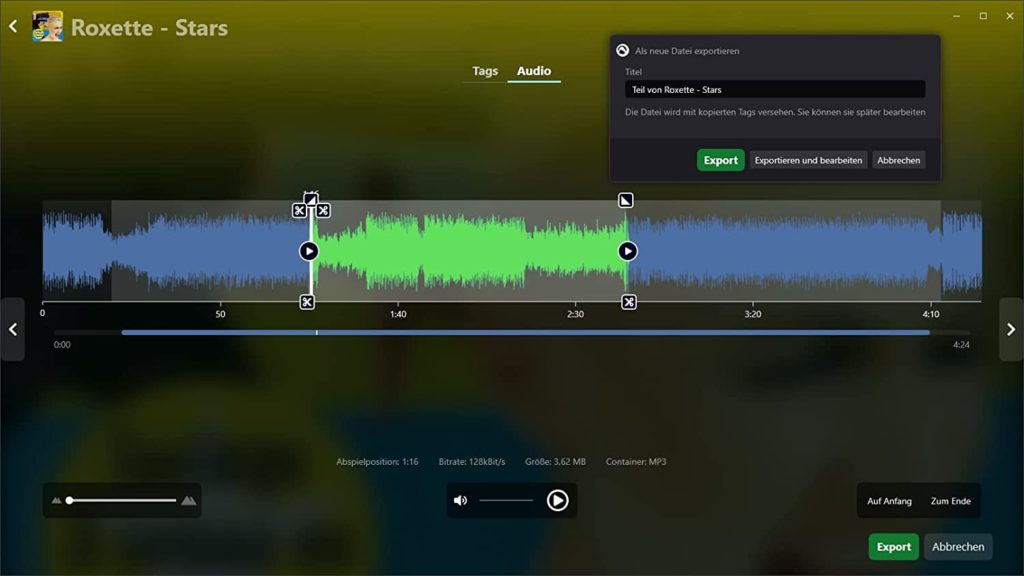Jump to start with Auf Anfang
Viewport: 1024px width, 576px height.
(x=889, y=501)
